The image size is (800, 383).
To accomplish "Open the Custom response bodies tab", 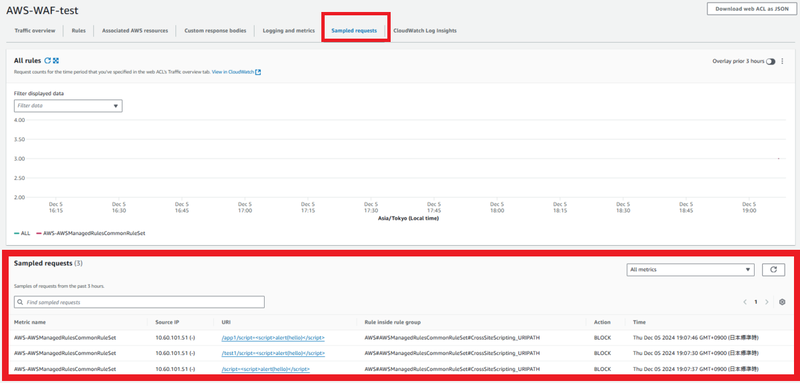I will pos(215,31).
